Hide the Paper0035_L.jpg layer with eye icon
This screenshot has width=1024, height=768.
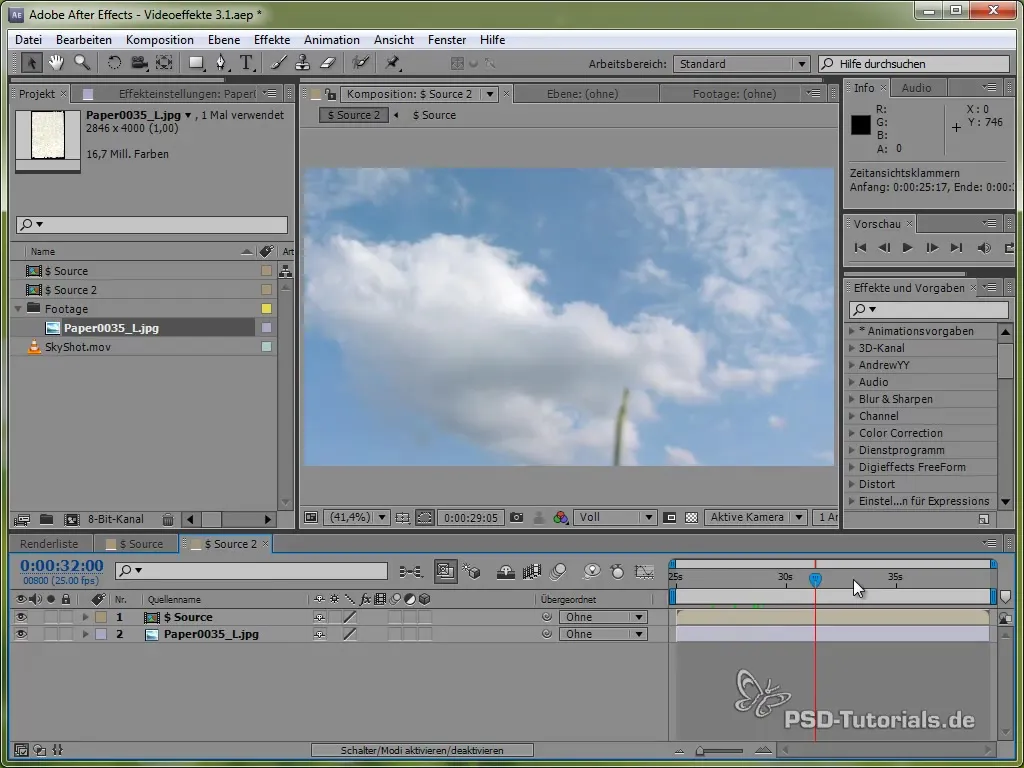(x=22, y=634)
